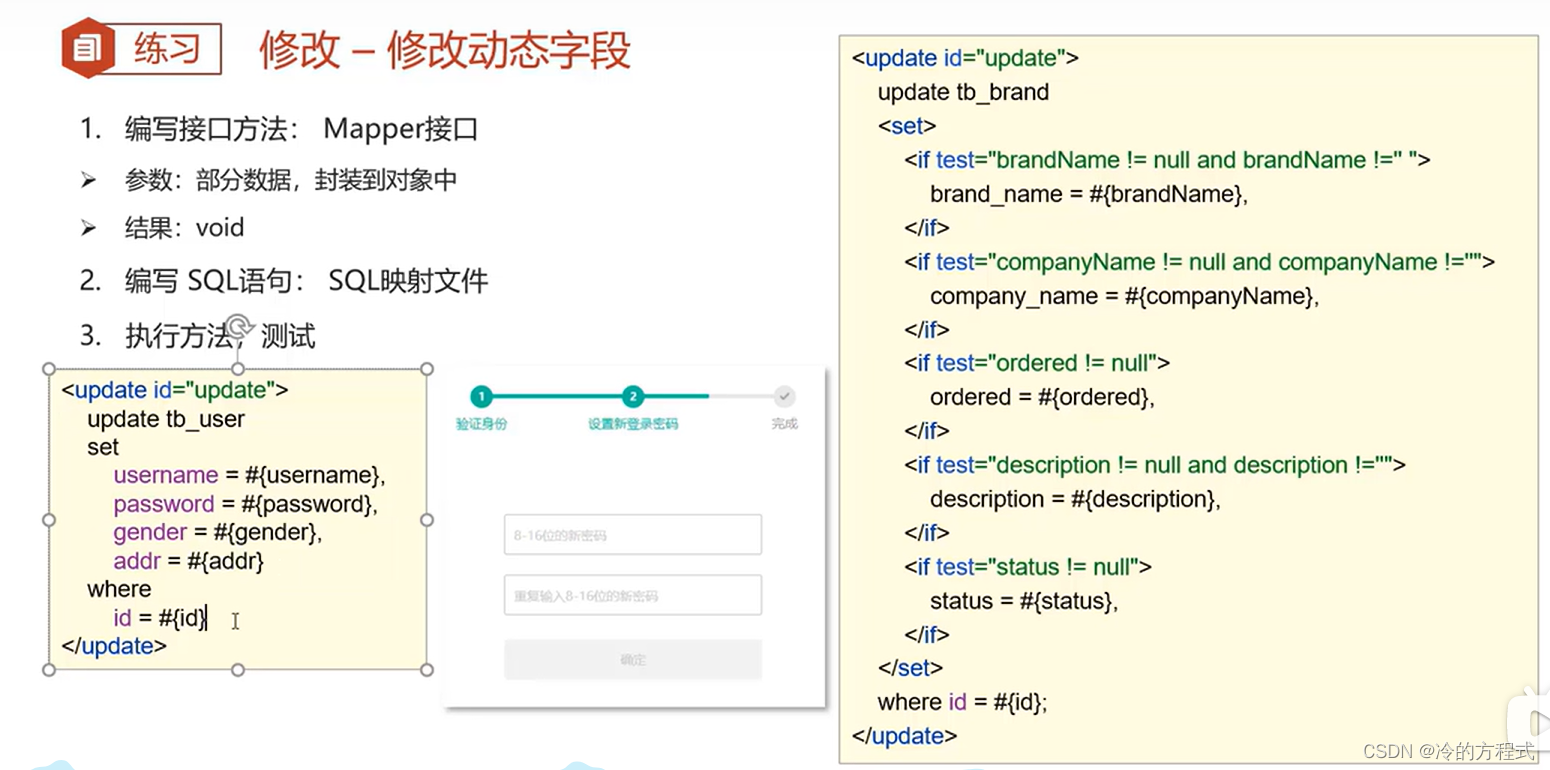Click the 8-16位的新密码 input field

click(633, 535)
